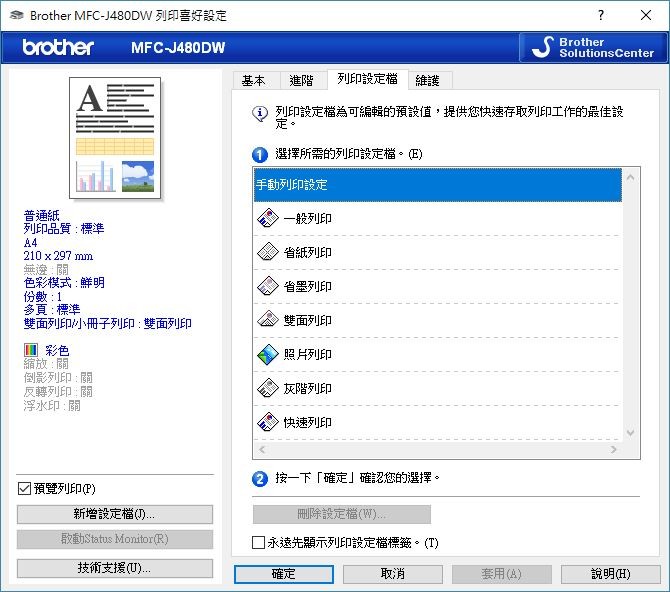The width and height of the screenshot is (670, 592).
Task: Select the 省紙列印 text entry
Action: tap(308, 253)
